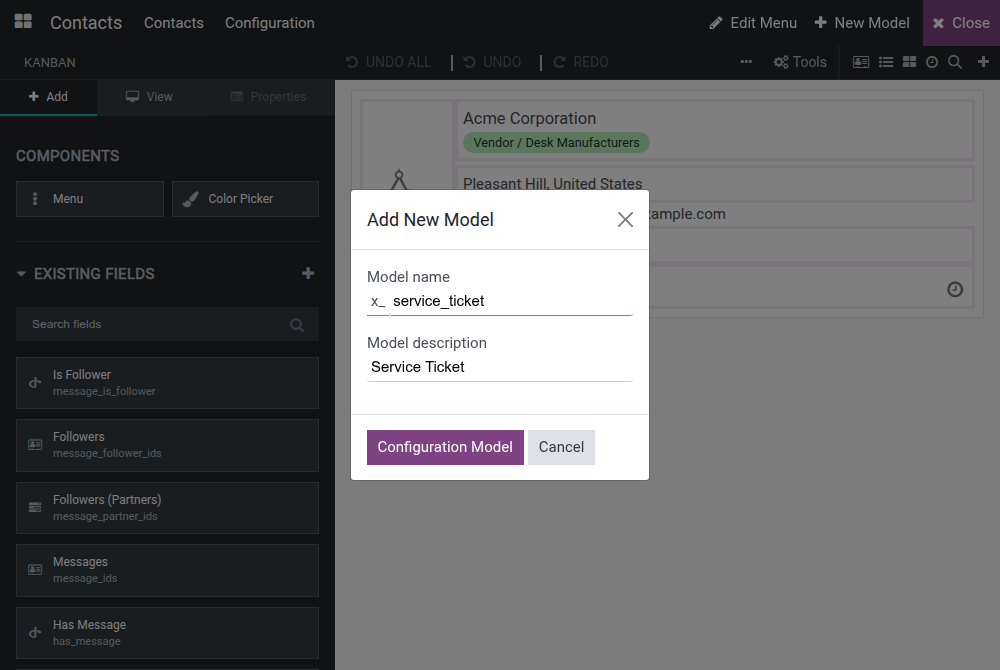This screenshot has width=1000, height=670.
Task: Click the Menu component
Action: click(x=90, y=199)
